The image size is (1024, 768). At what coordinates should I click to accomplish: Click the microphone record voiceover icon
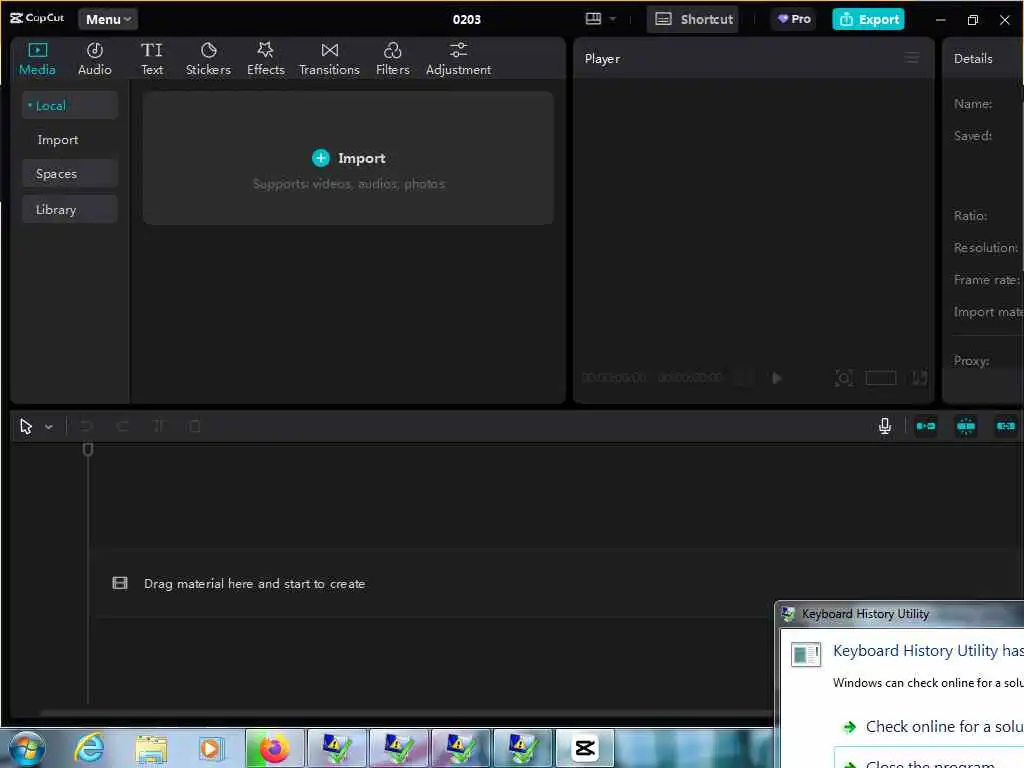[884, 426]
